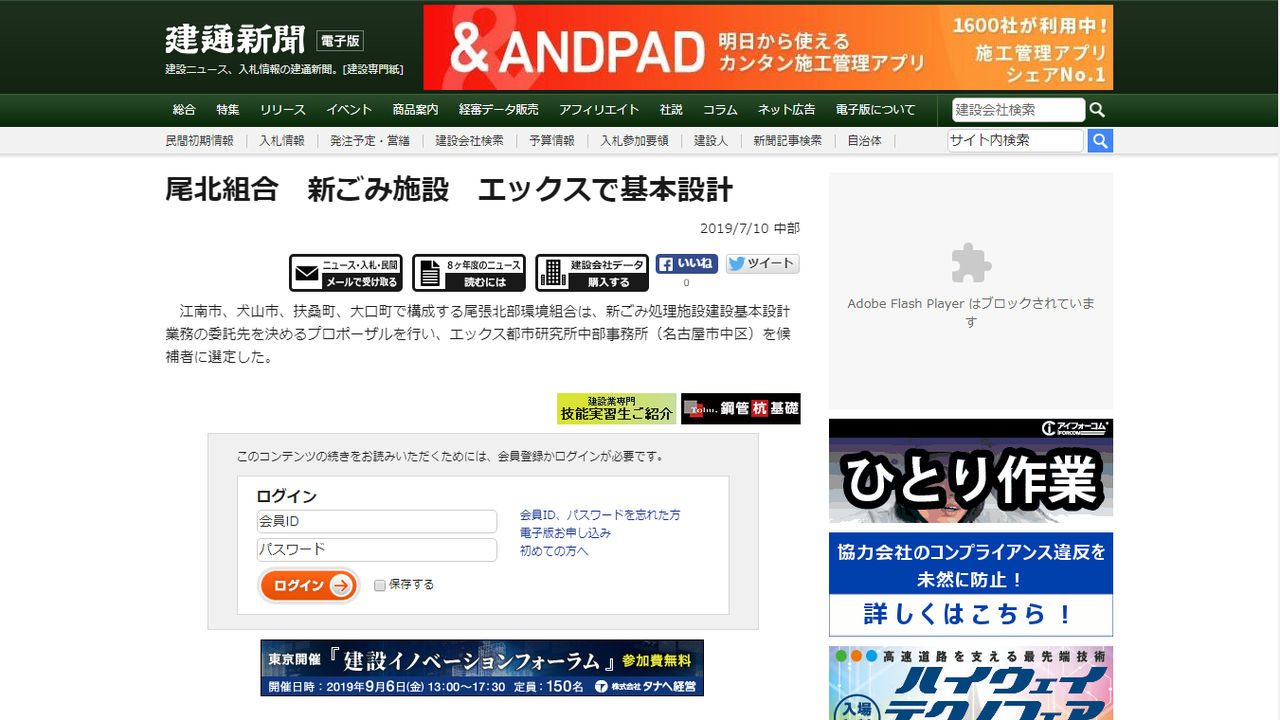This screenshot has width=1280, height=720.
Task: Go to 予算情報 in the sub navigation
Action: click(x=552, y=141)
